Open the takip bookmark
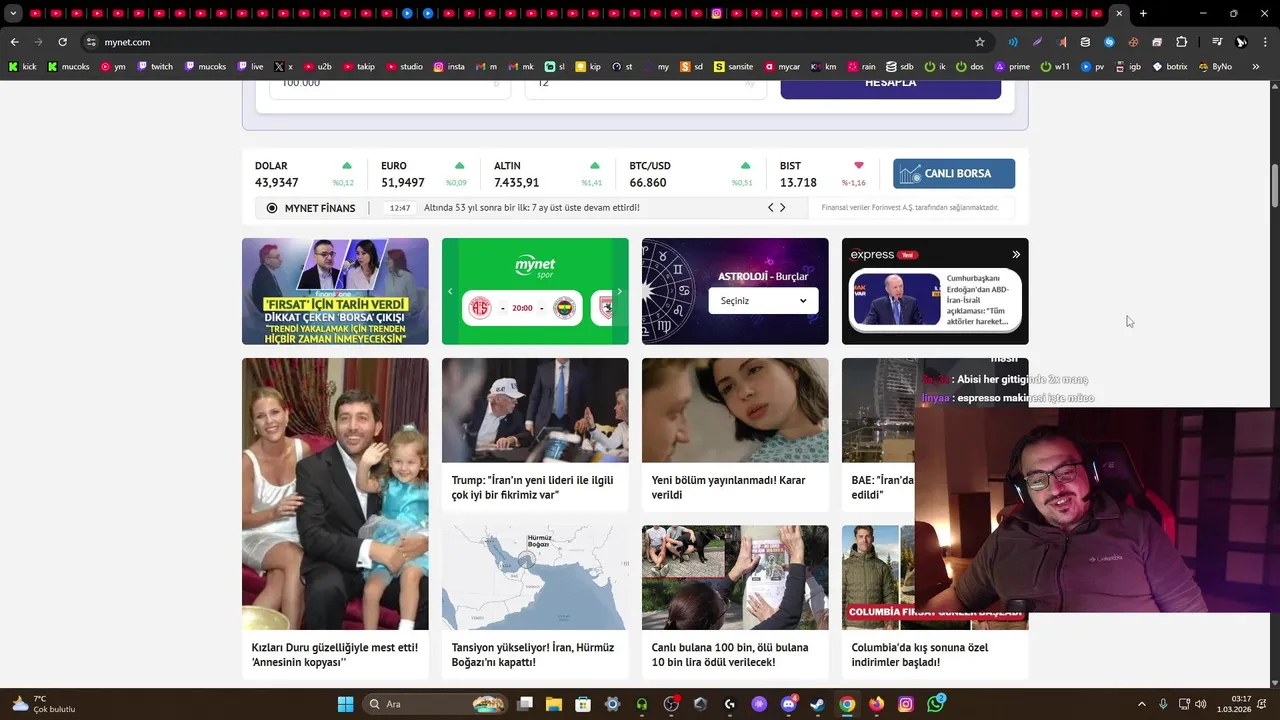This screenshot has height=720, width=1280. 359,67
